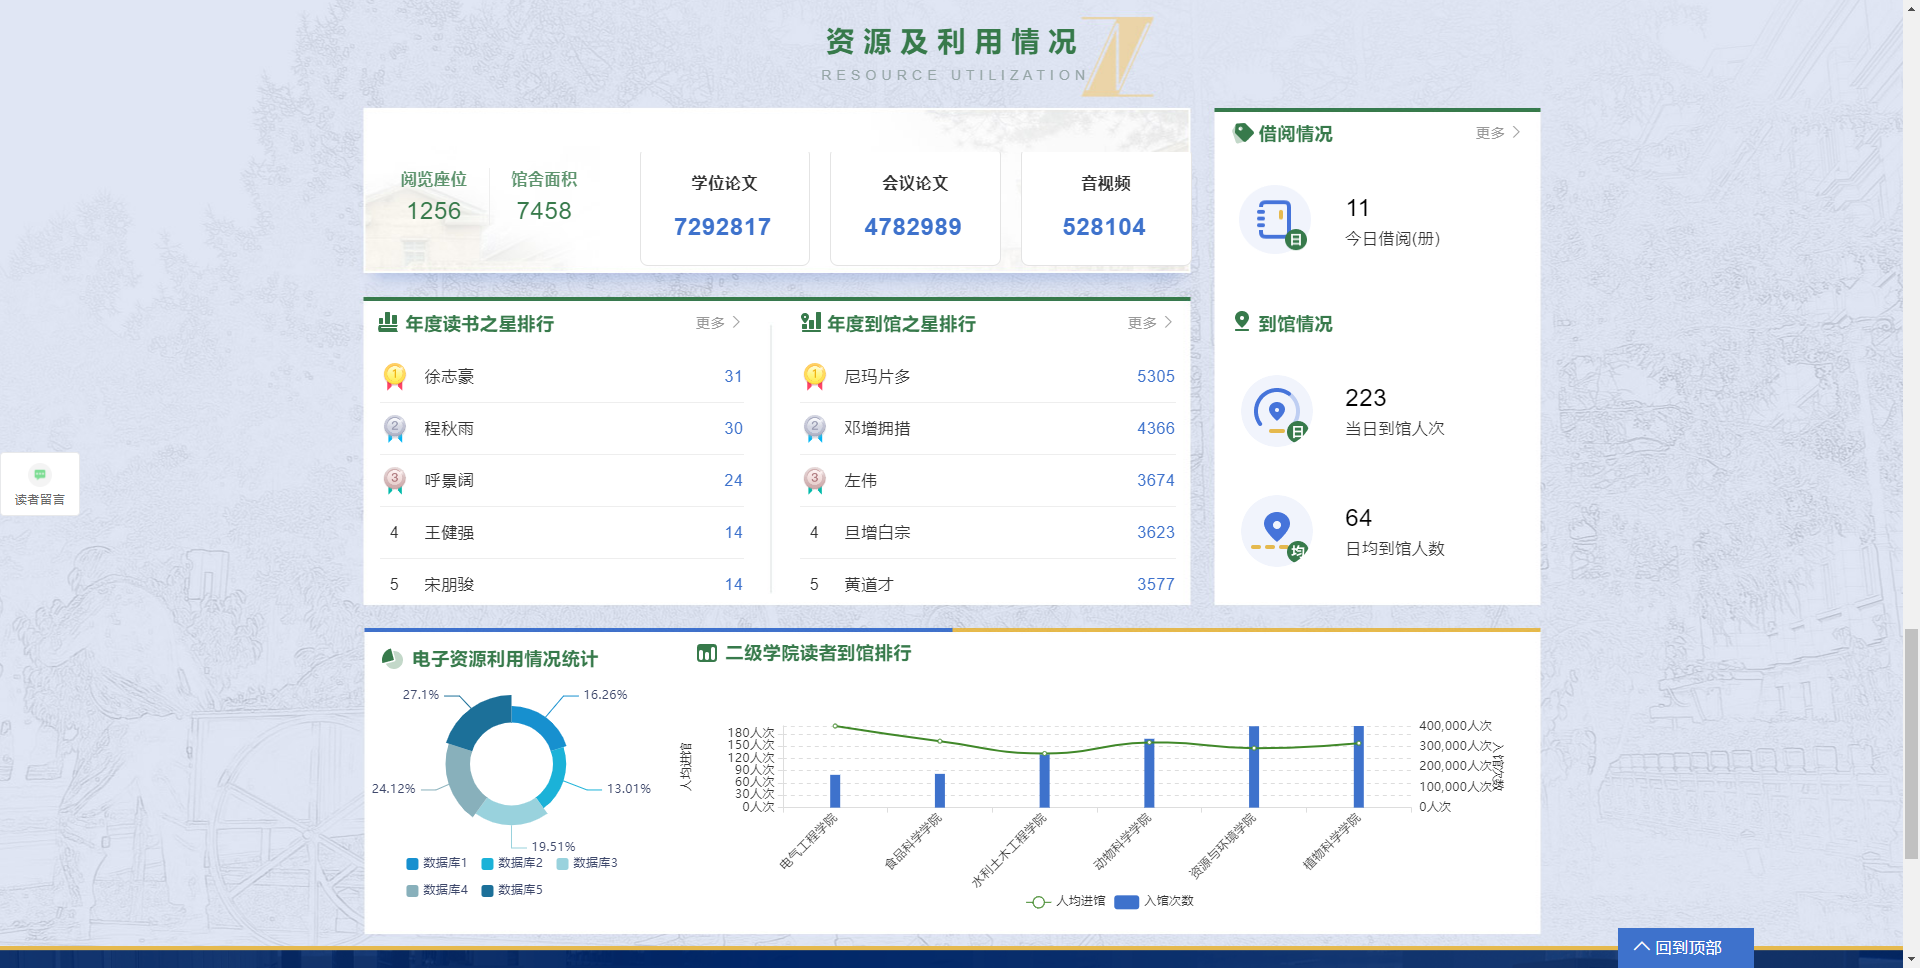
Task: Click the daily visits location pin icon
Action: coord(1276,410)
